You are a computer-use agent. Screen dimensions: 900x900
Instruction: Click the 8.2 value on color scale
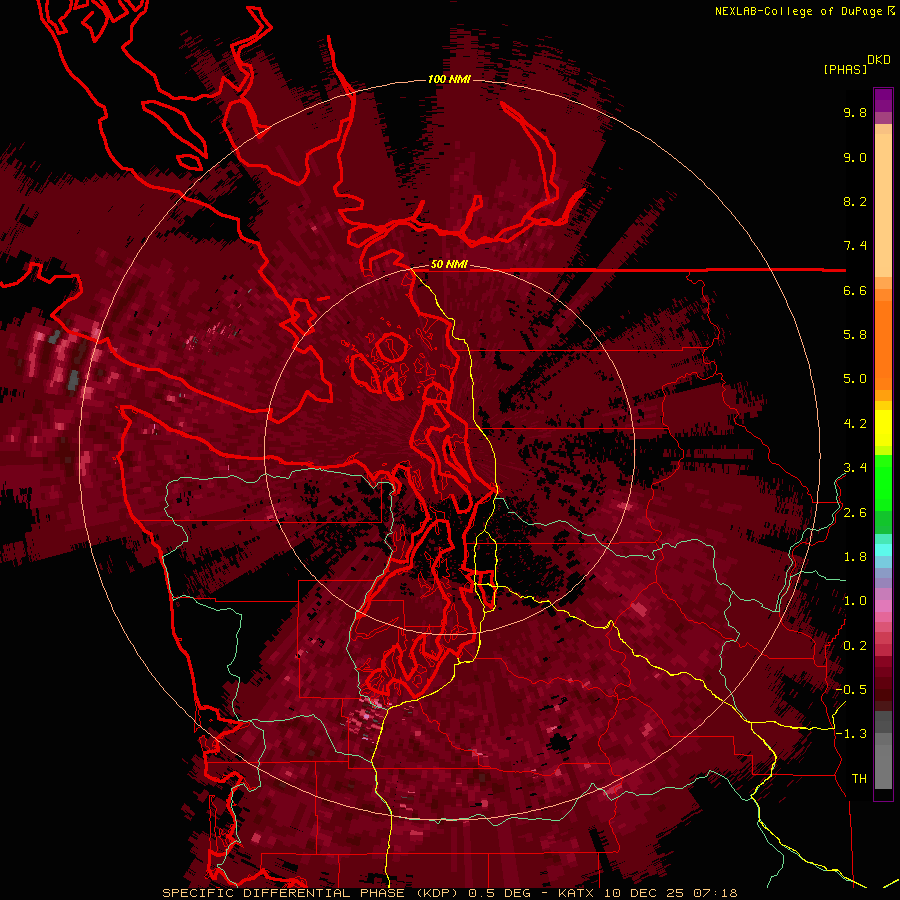tap(855, 201)
